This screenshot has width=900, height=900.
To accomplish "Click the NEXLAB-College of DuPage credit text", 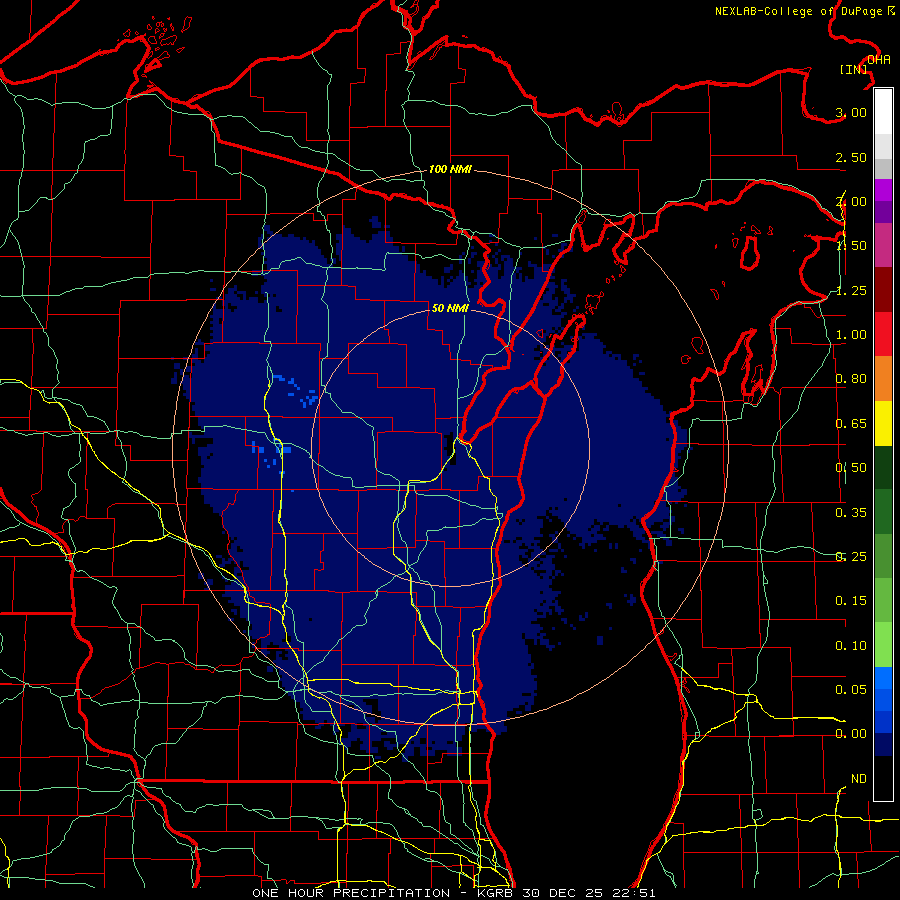I will (800, 11).
